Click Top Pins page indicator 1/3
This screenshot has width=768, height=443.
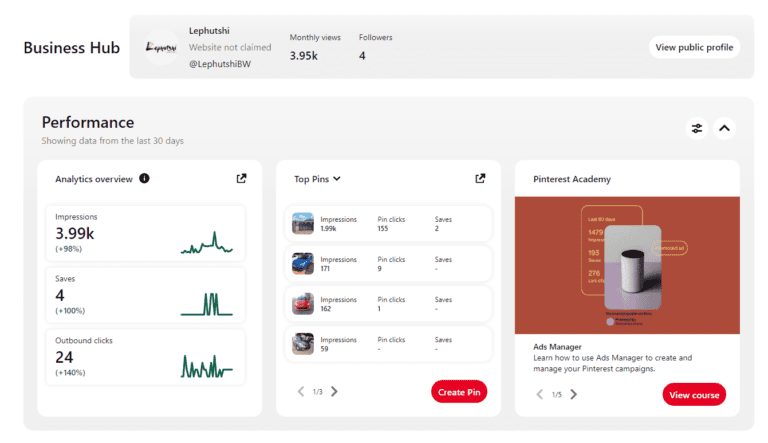coord(318,392)
